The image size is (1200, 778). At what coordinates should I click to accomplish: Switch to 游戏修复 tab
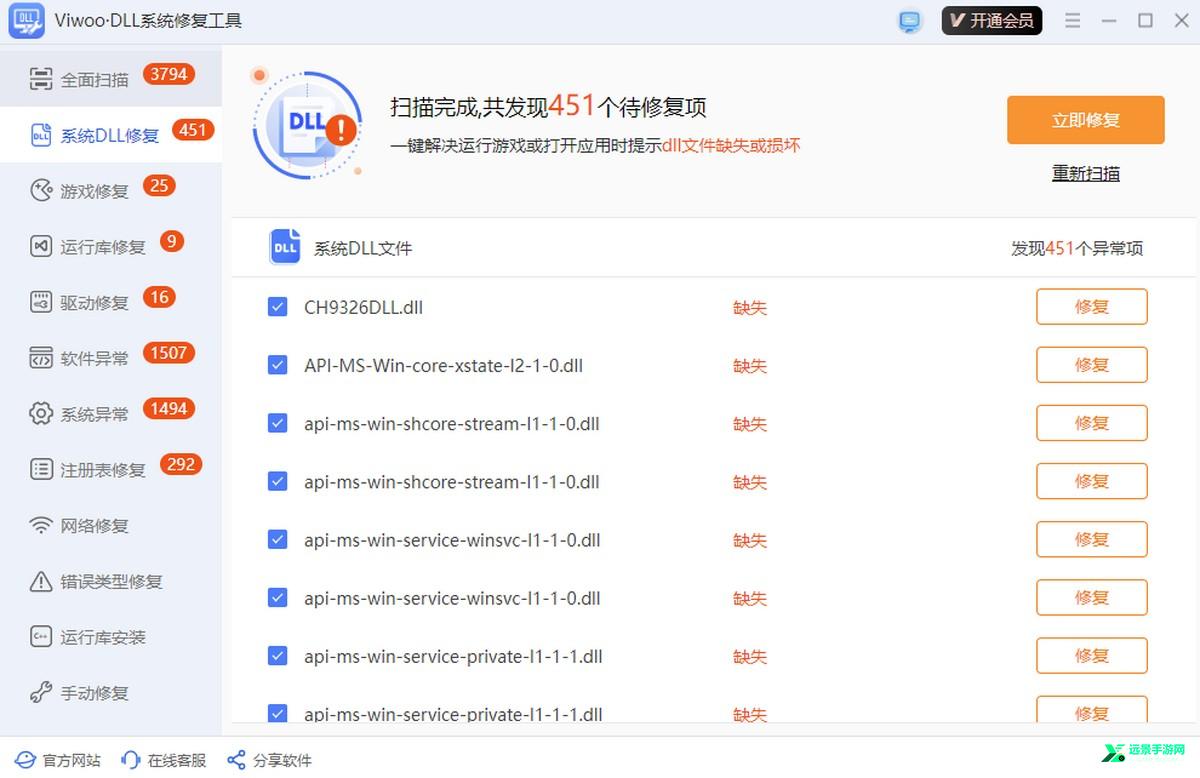tap(110, 191)
